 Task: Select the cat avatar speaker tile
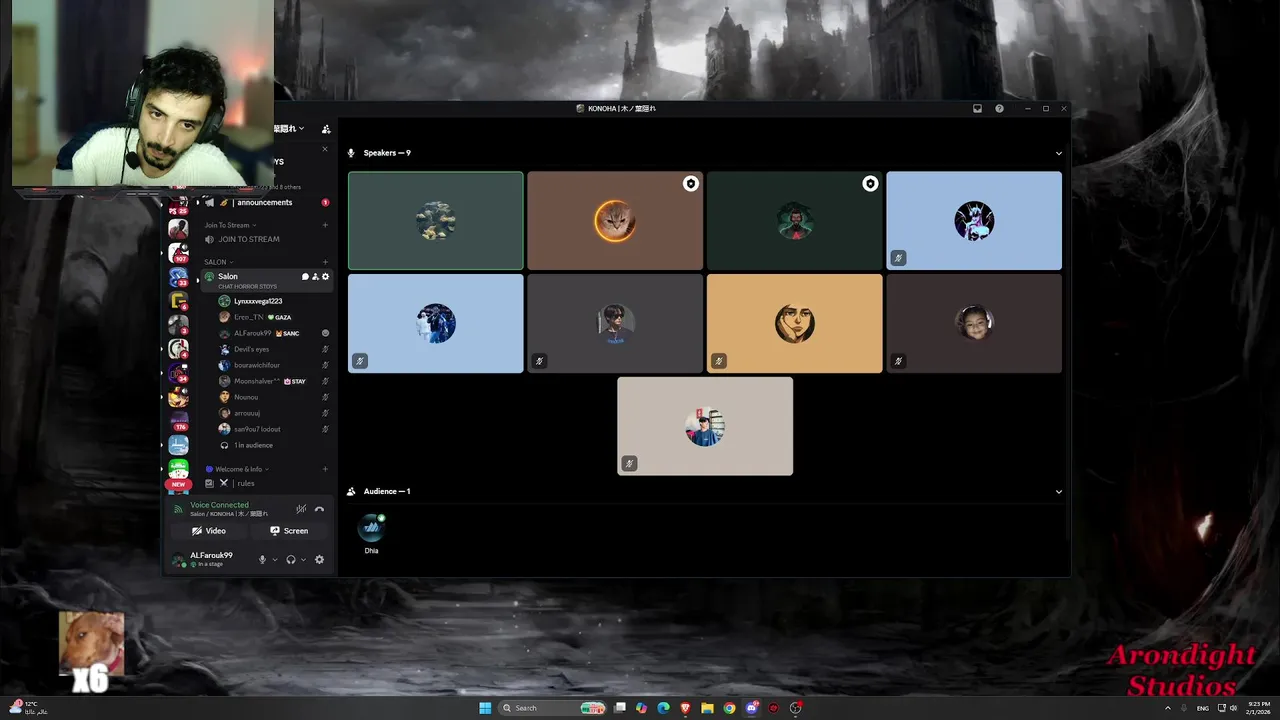tap(615, 221)
